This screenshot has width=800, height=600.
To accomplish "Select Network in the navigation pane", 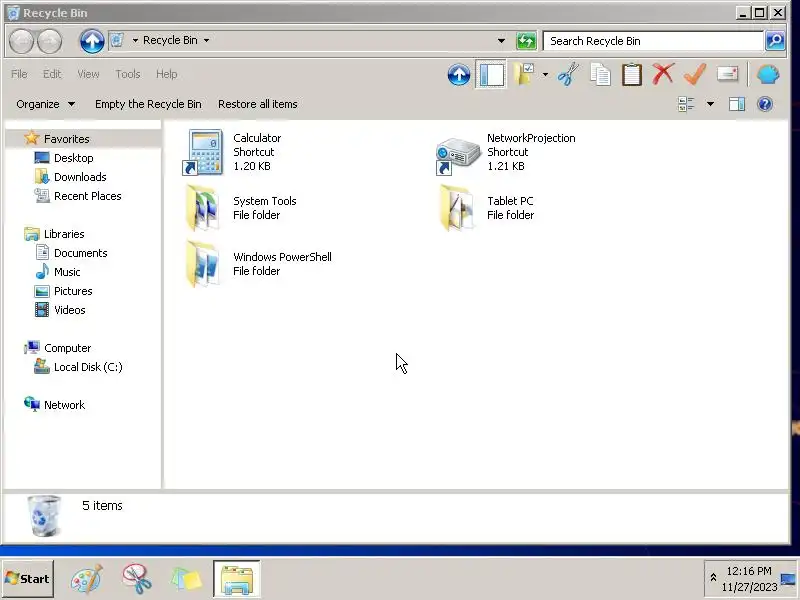I will [x=64, y=405].
